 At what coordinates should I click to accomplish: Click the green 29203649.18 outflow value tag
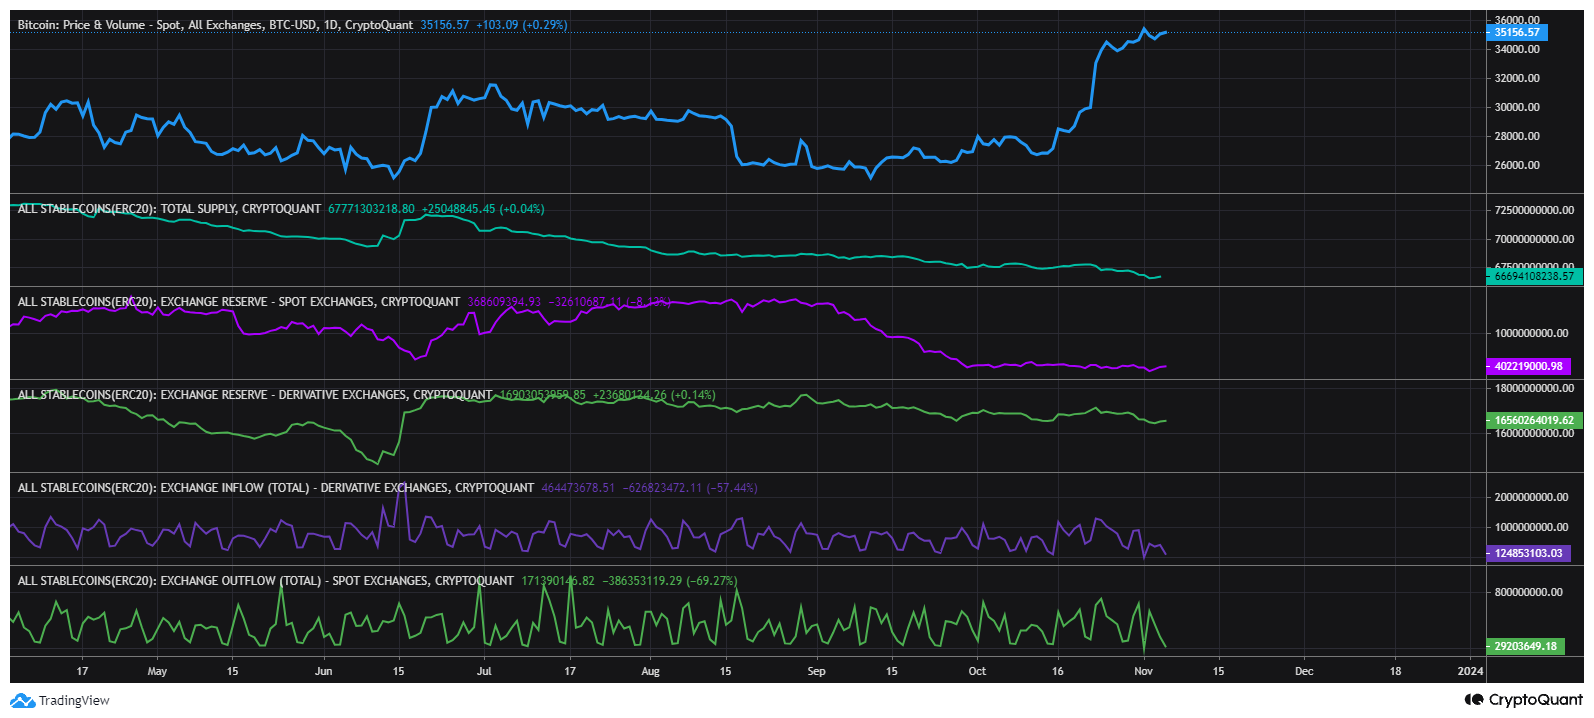pyautogui.click(x=1525, y=646)
